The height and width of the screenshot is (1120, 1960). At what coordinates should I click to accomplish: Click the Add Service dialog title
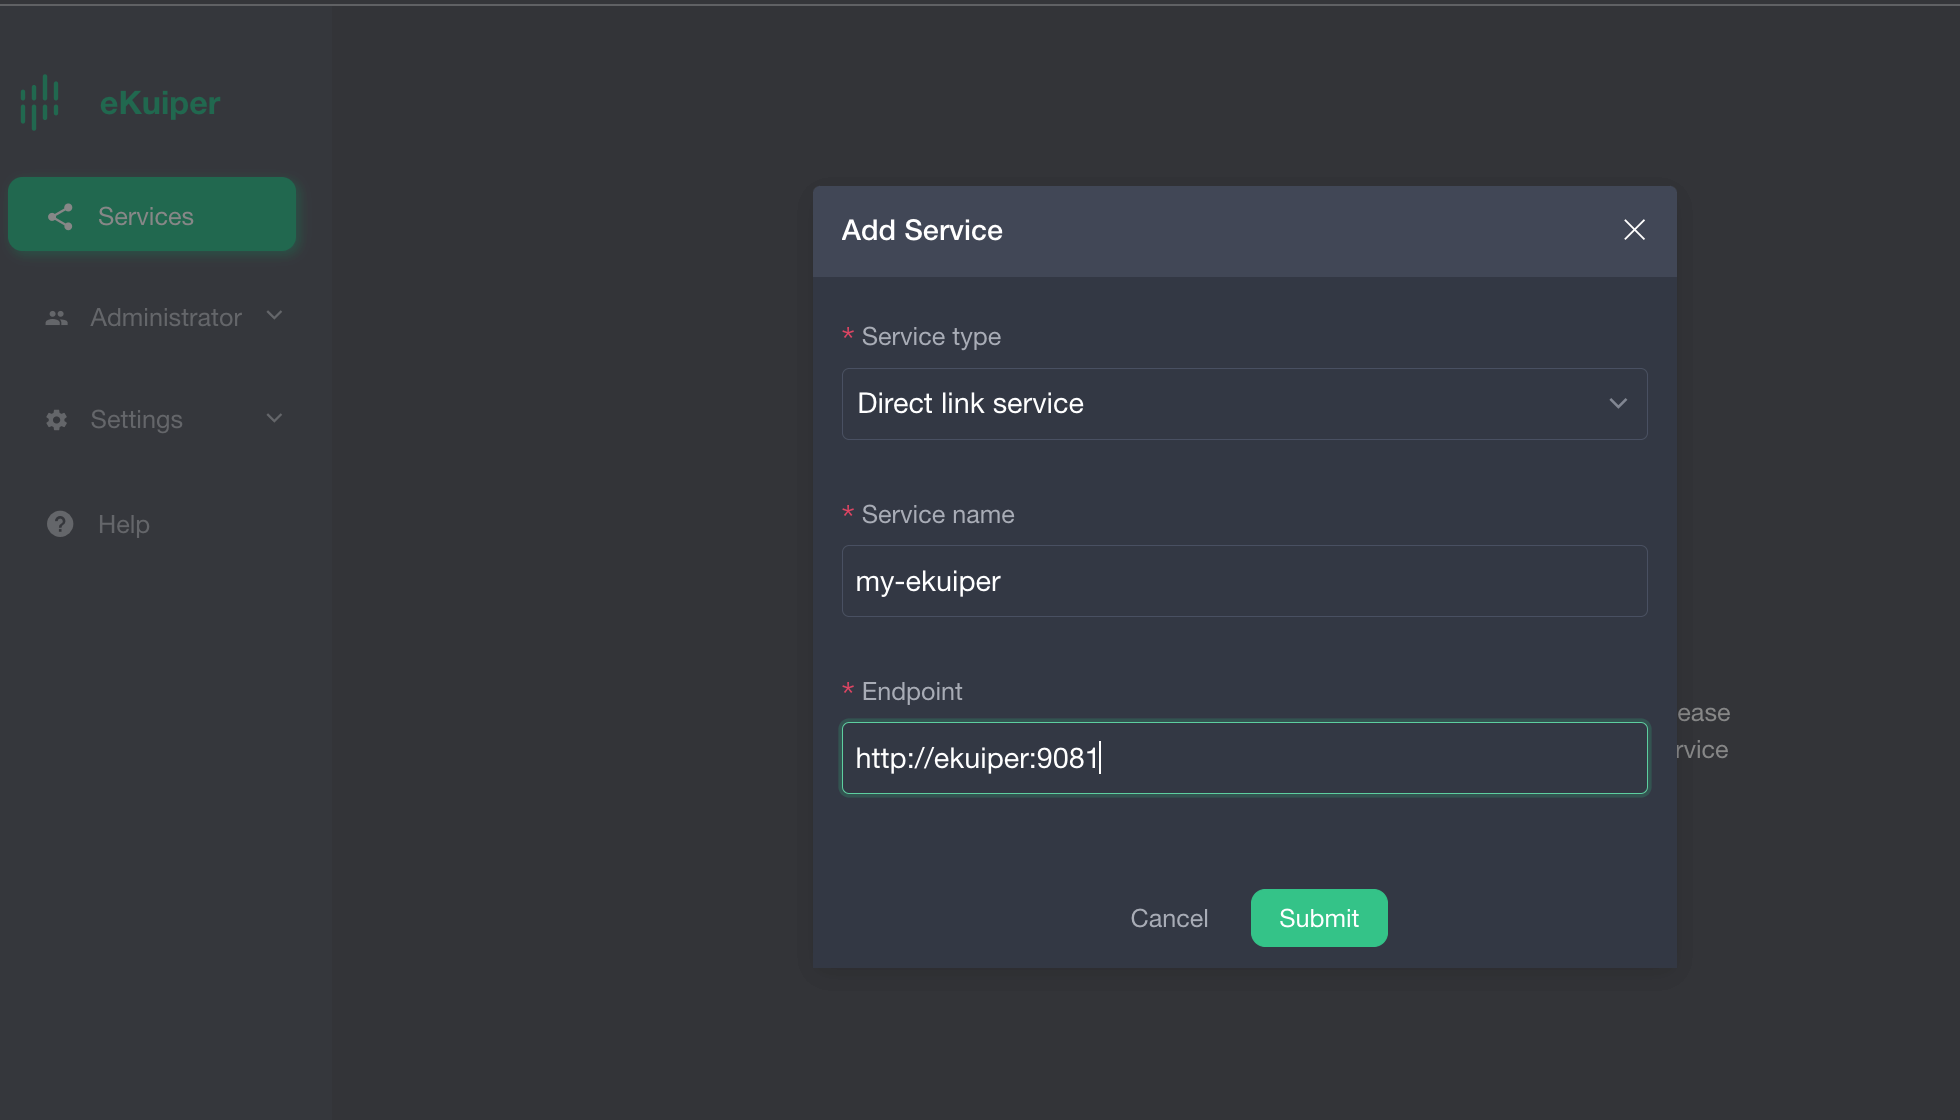[922, 230]
